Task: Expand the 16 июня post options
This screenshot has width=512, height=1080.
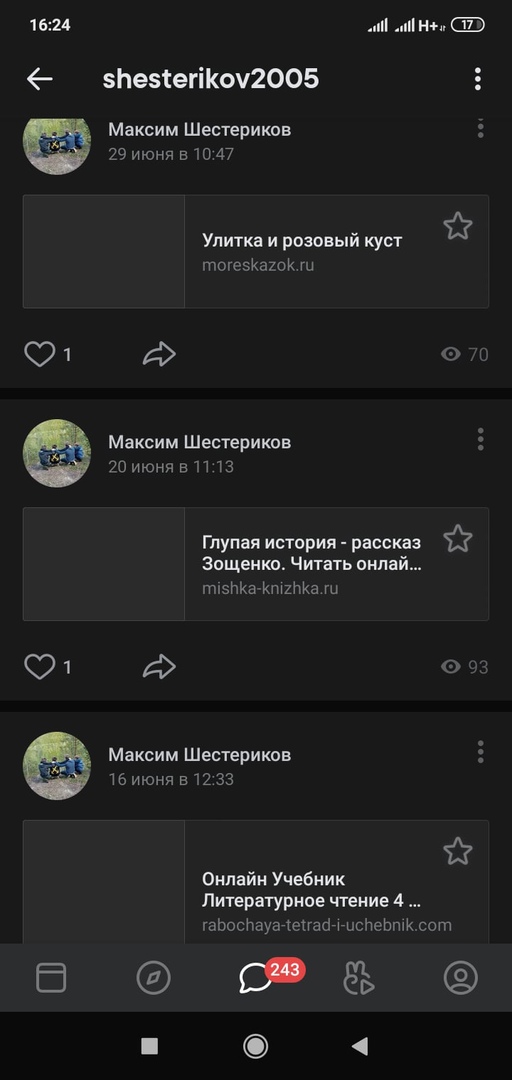Action: point(480,752)
